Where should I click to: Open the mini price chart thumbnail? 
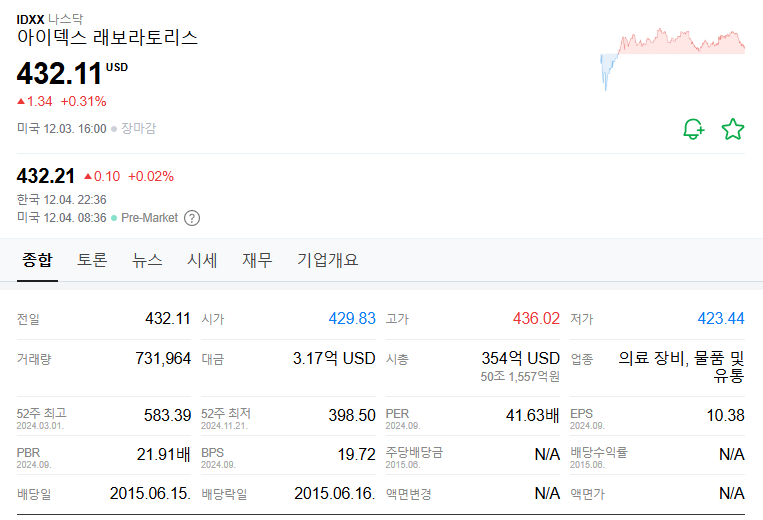(672, 59)
